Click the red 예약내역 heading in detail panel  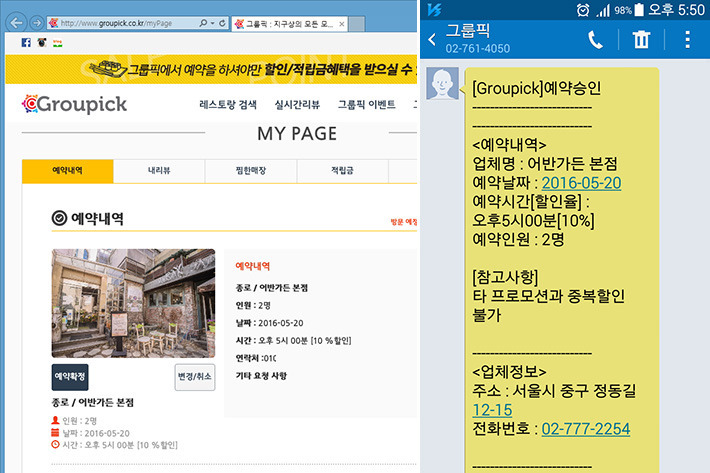pos(253,266)
